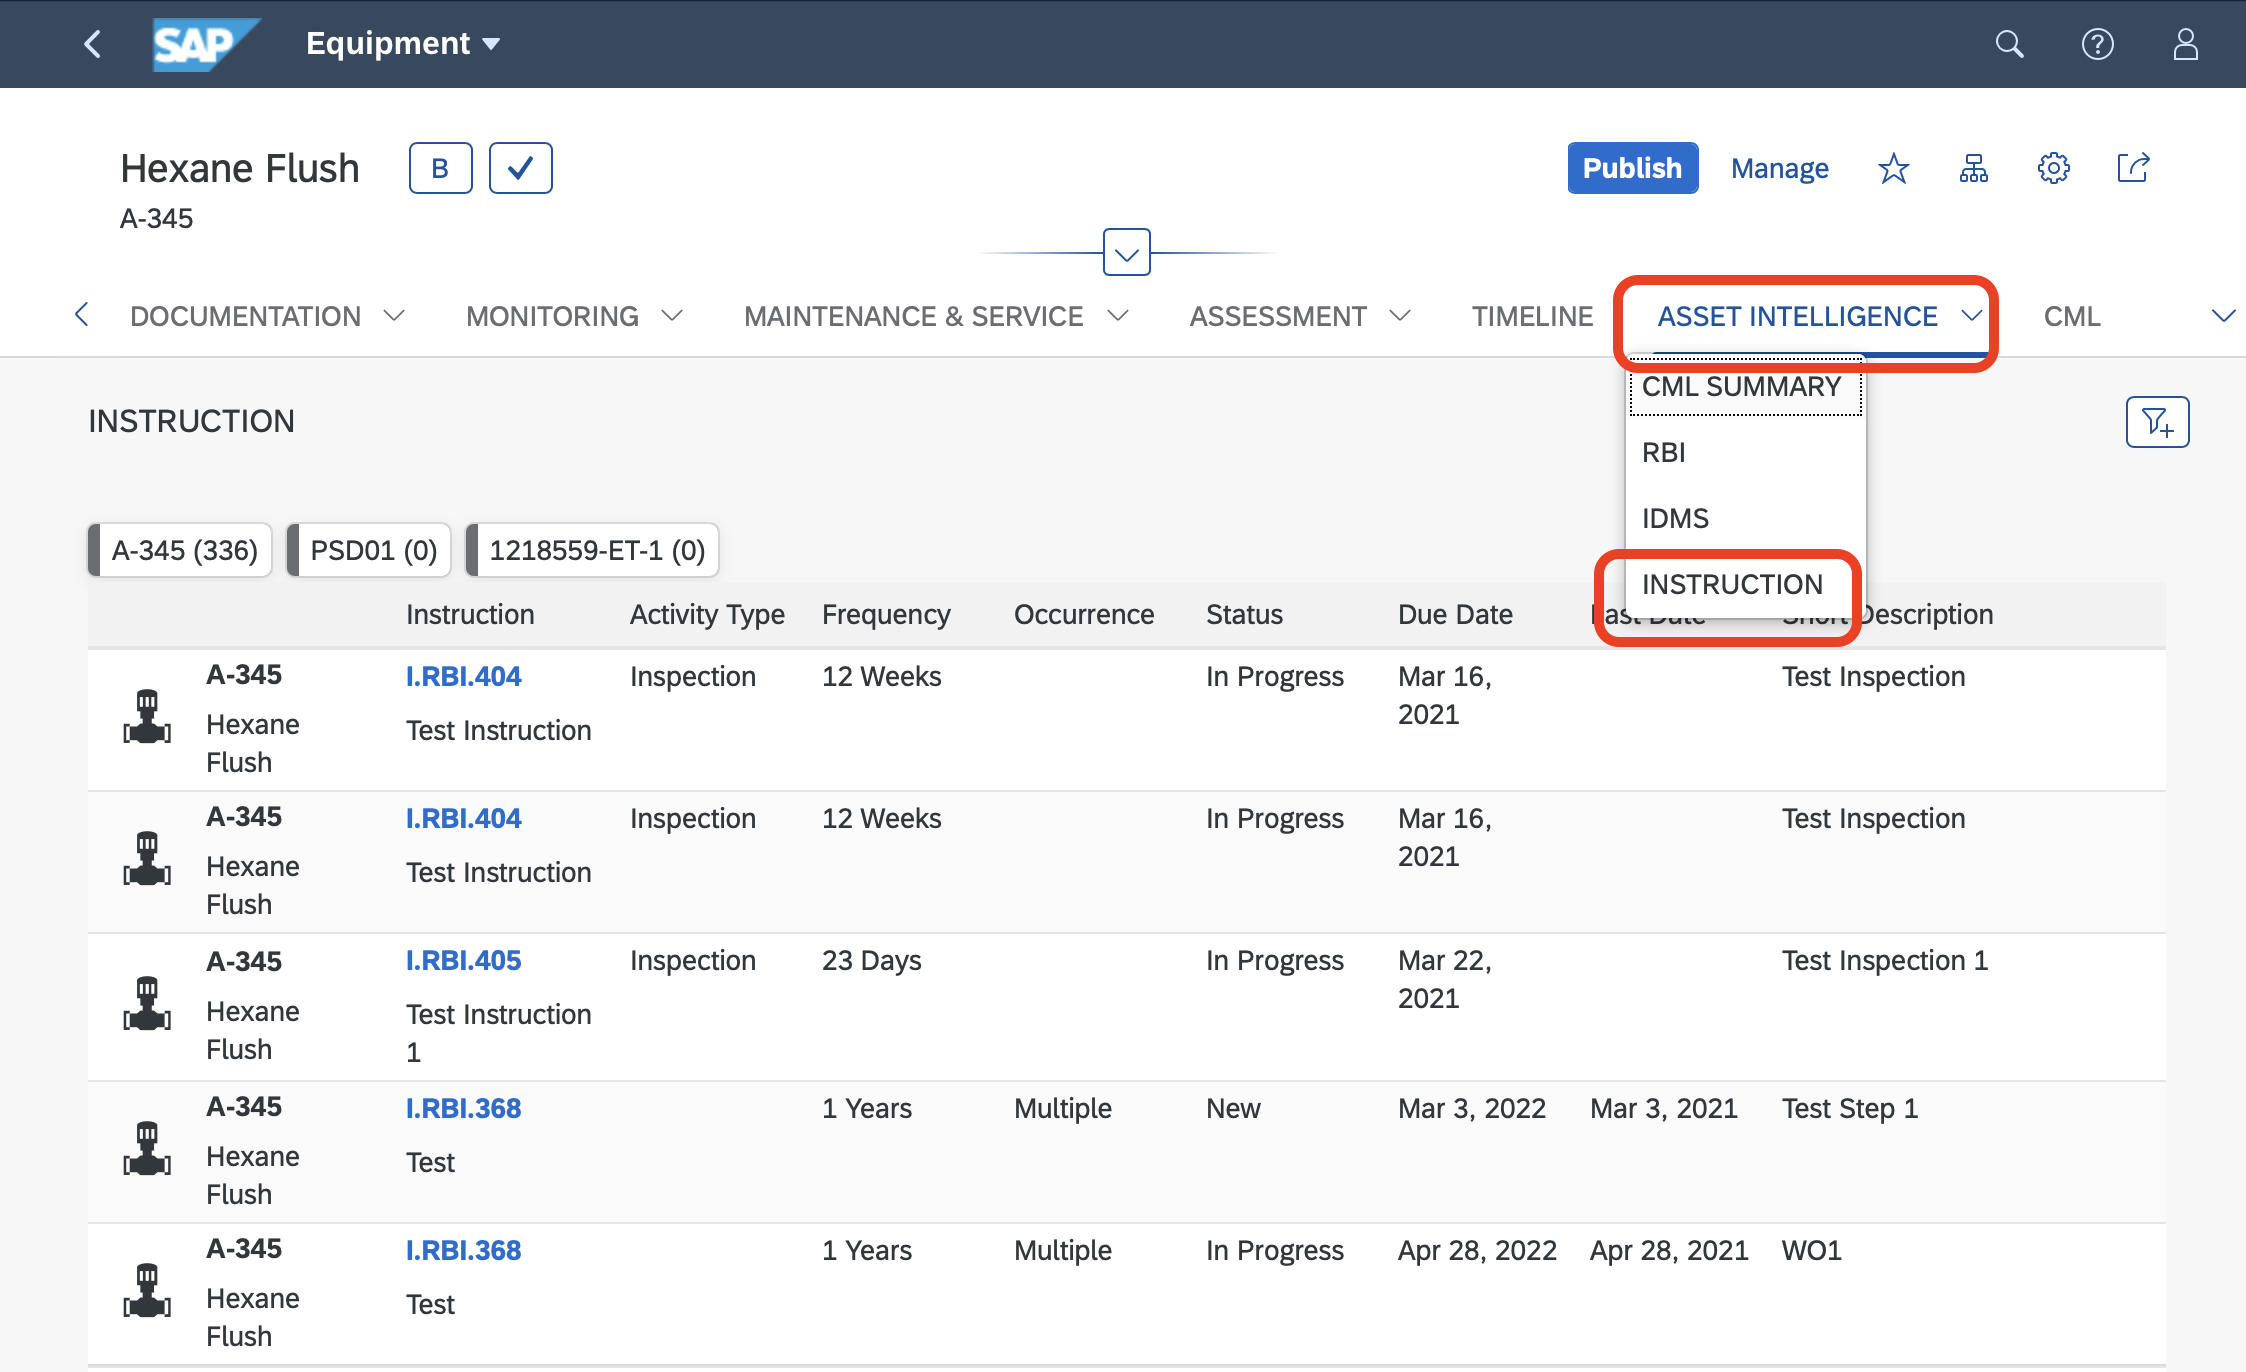Open I.RBI.368 link due Apr 28, 2022
The height and width of the screenshot is (1372, 2246).
tap(463, 1250)
